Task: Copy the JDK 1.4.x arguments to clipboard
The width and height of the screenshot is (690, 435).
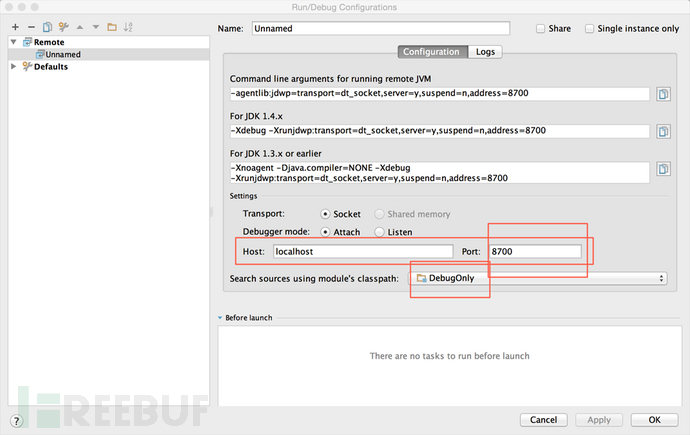Action: point(663,131)
